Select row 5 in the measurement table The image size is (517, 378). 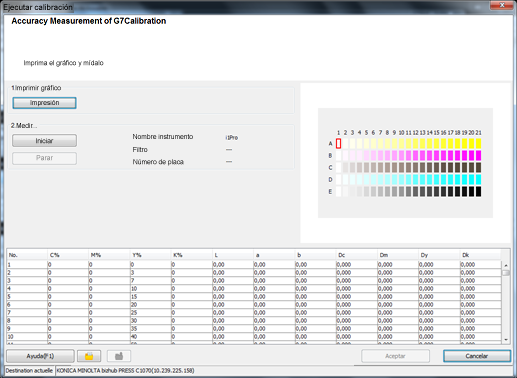254,297
